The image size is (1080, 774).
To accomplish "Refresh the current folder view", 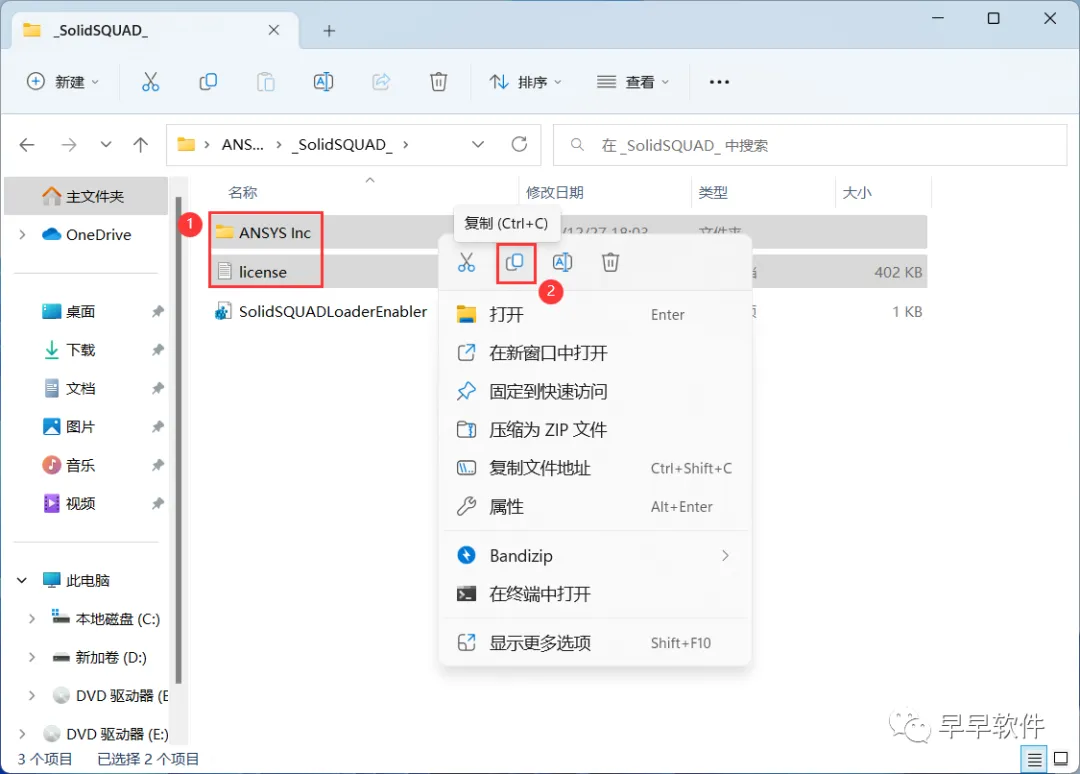I will 519,145.
